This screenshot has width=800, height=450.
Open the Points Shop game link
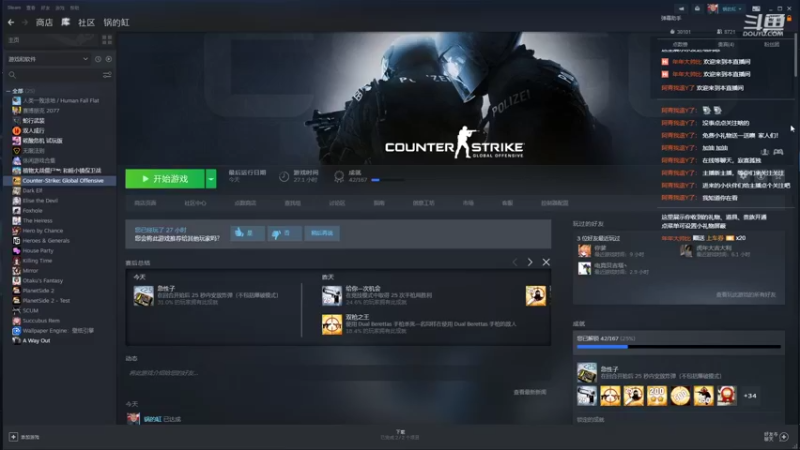point(245,203)
